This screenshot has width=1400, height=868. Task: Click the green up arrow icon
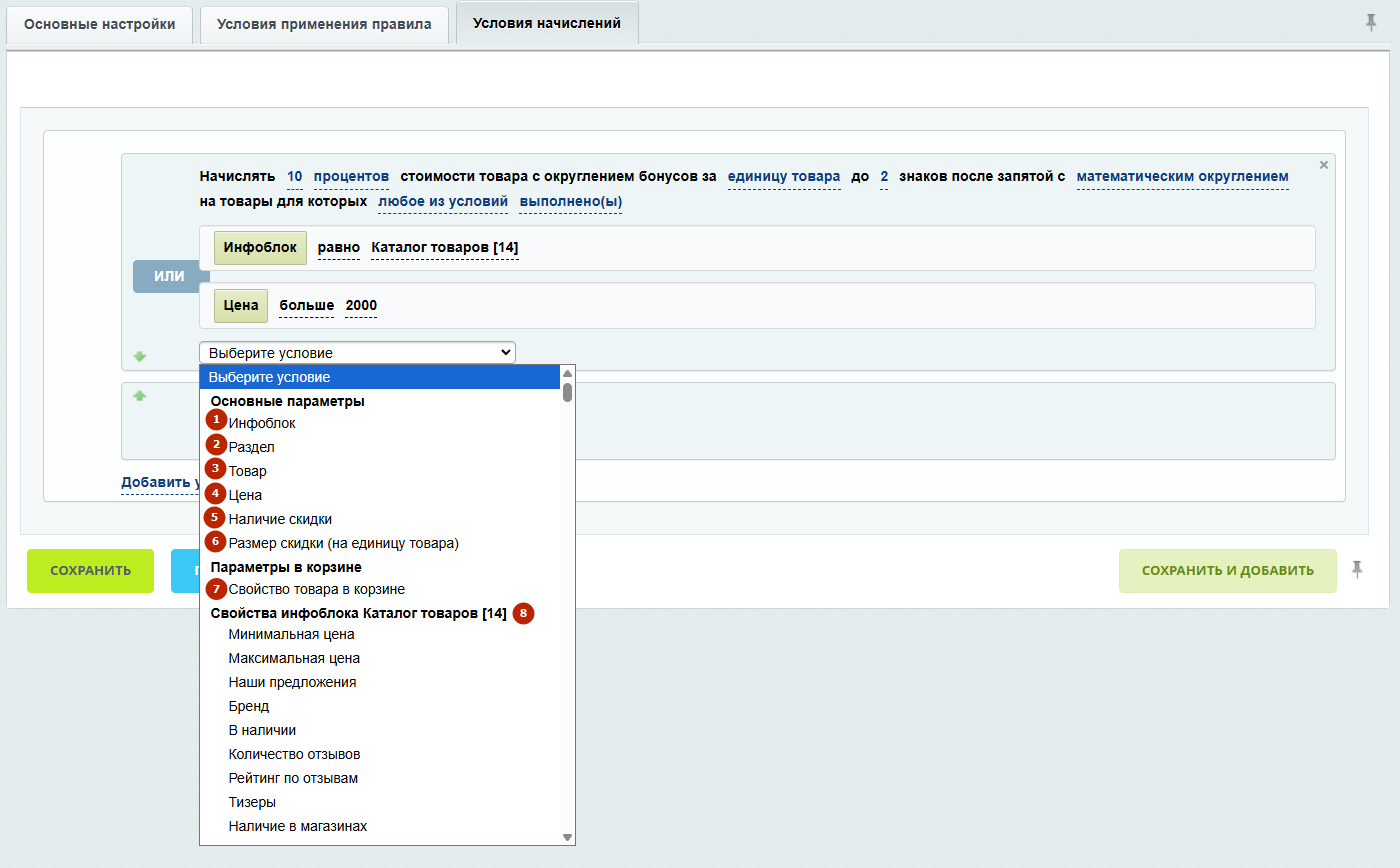tap(140, 395)
